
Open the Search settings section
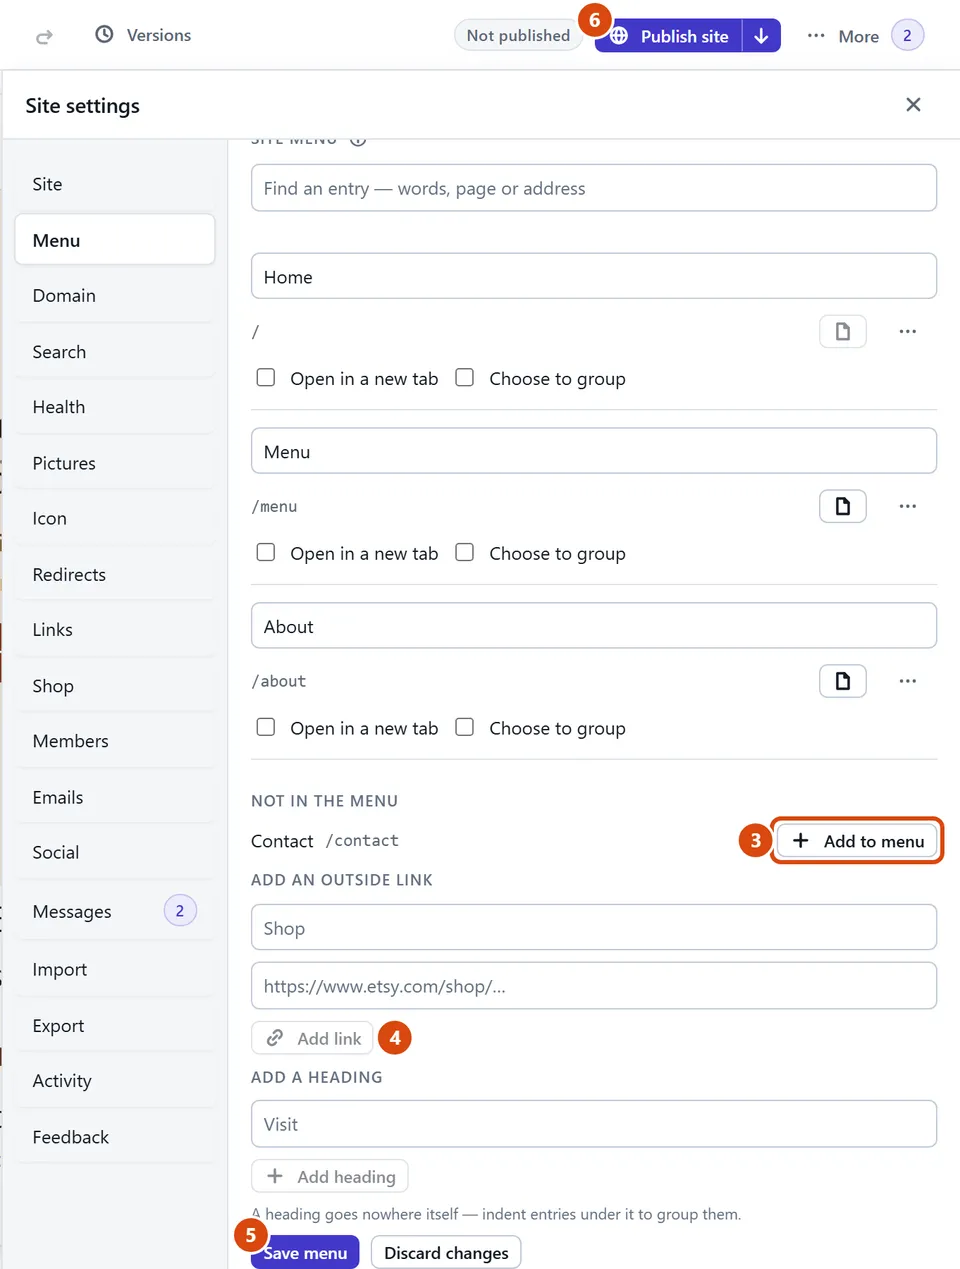pyautogui.click(x=115, y=352)
